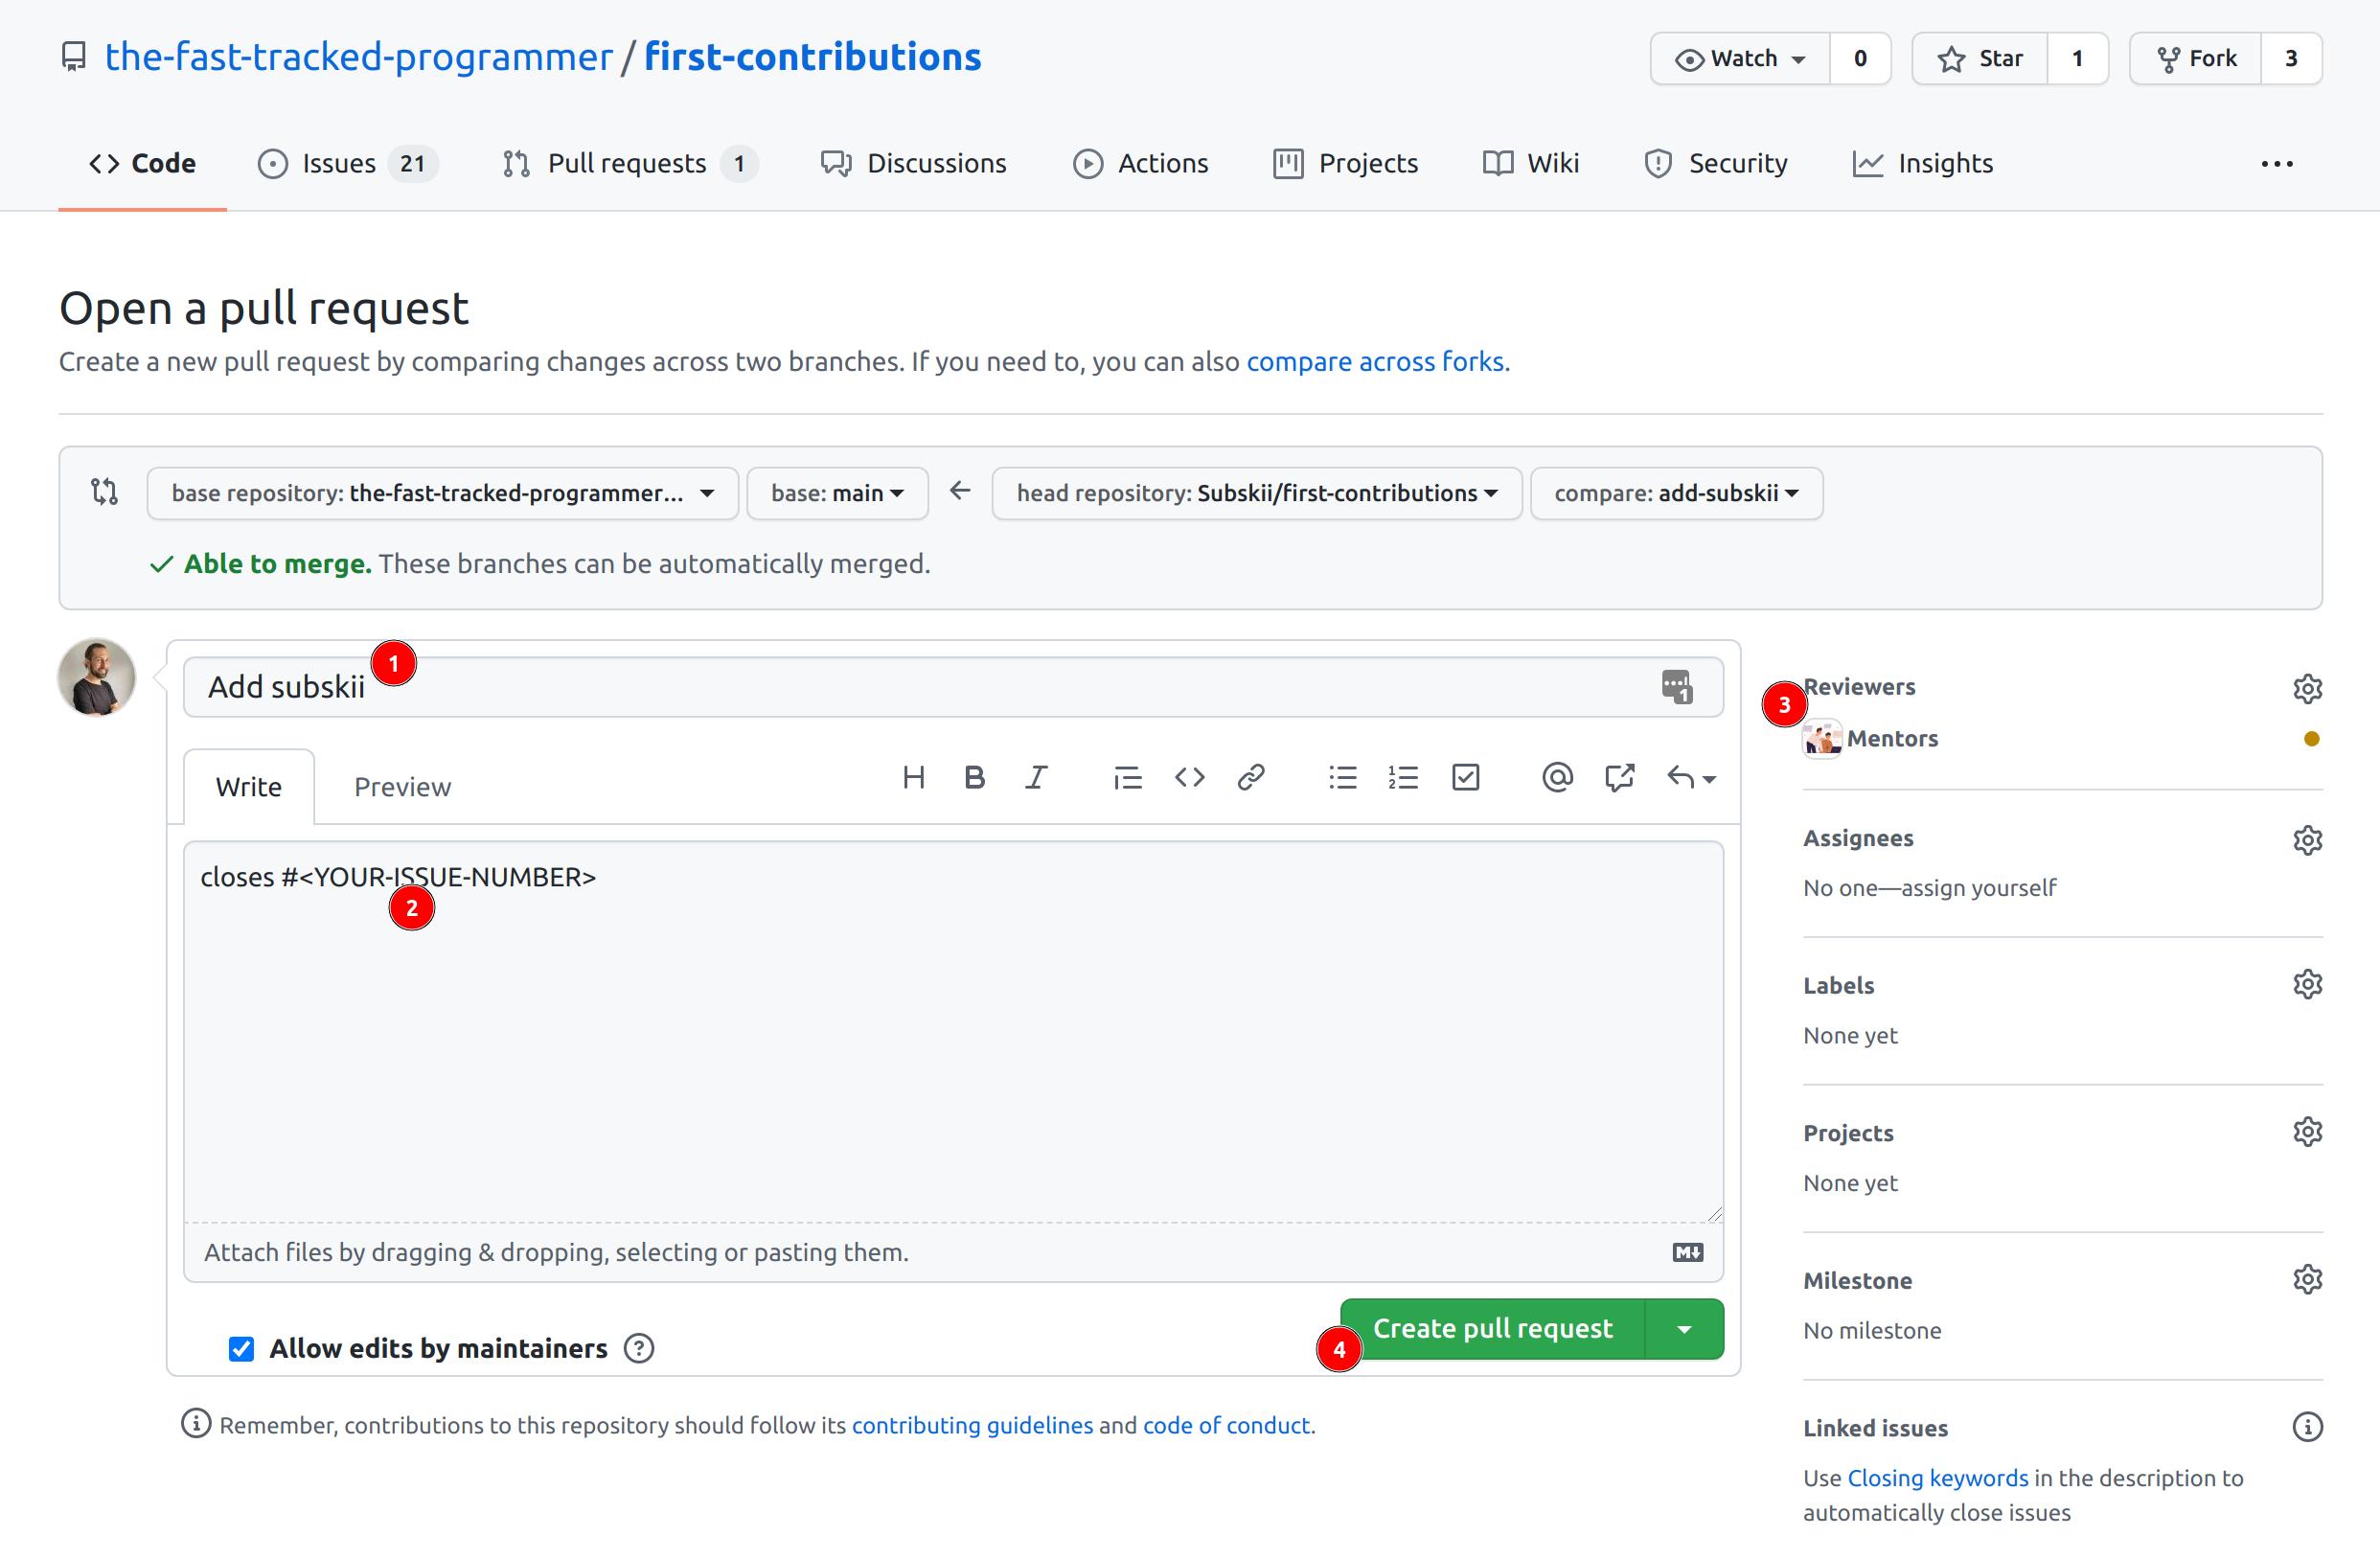The width and height of the screenshot is (2380, 1559).
Task: Click the Reviewers settings gear icon
Action: (x=2309, y=687)
